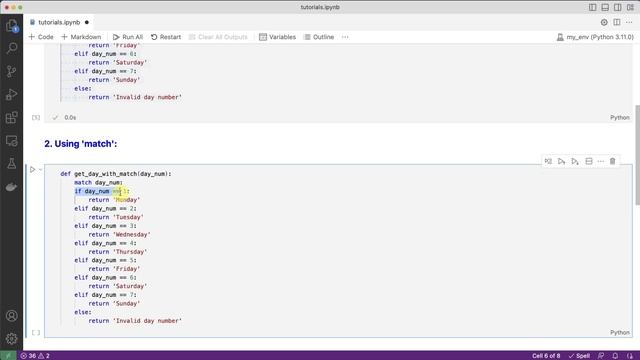Viewport: 640px width, 360px height.
Task: Open notebook toolbar overflow menu
Action: pyautogui.click(x=345, y=37)
